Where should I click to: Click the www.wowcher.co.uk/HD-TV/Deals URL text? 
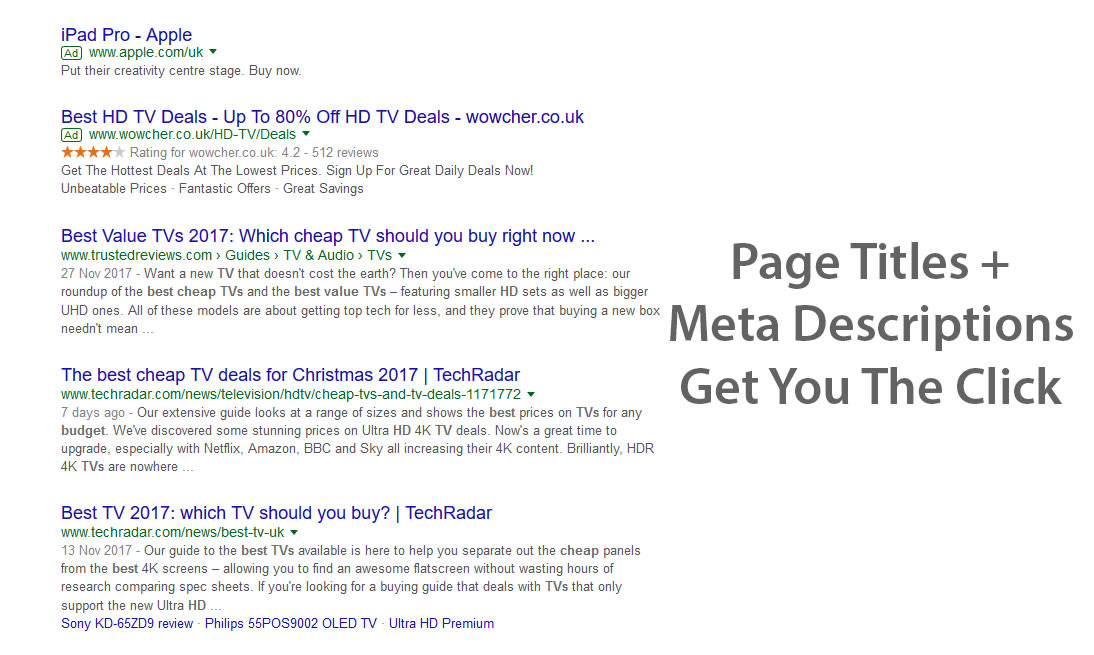pos(193,135)
